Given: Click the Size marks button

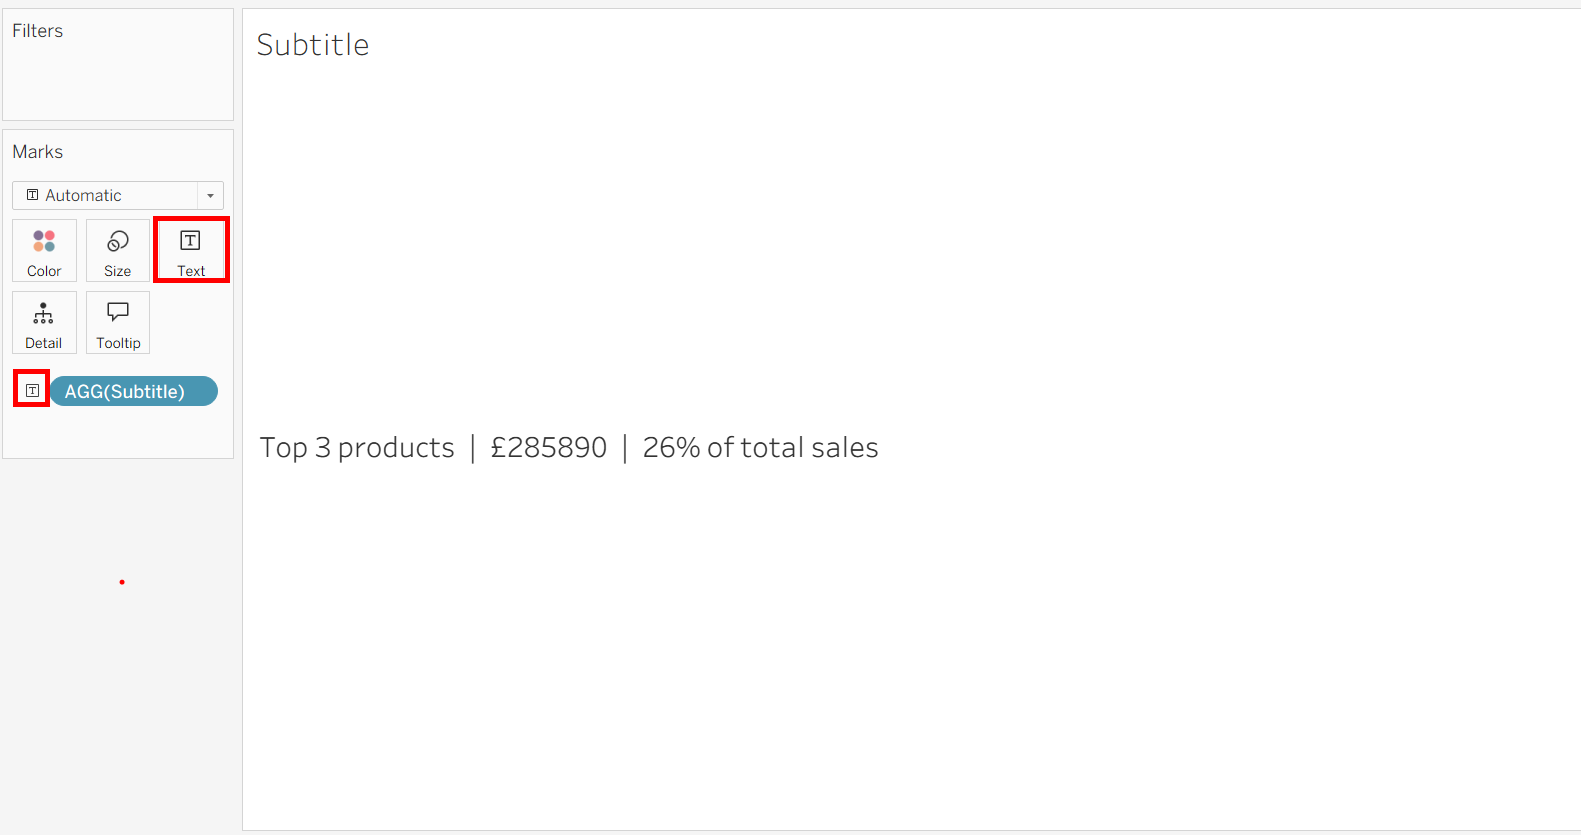Looking at the screenshot, I should coord(118,250).
